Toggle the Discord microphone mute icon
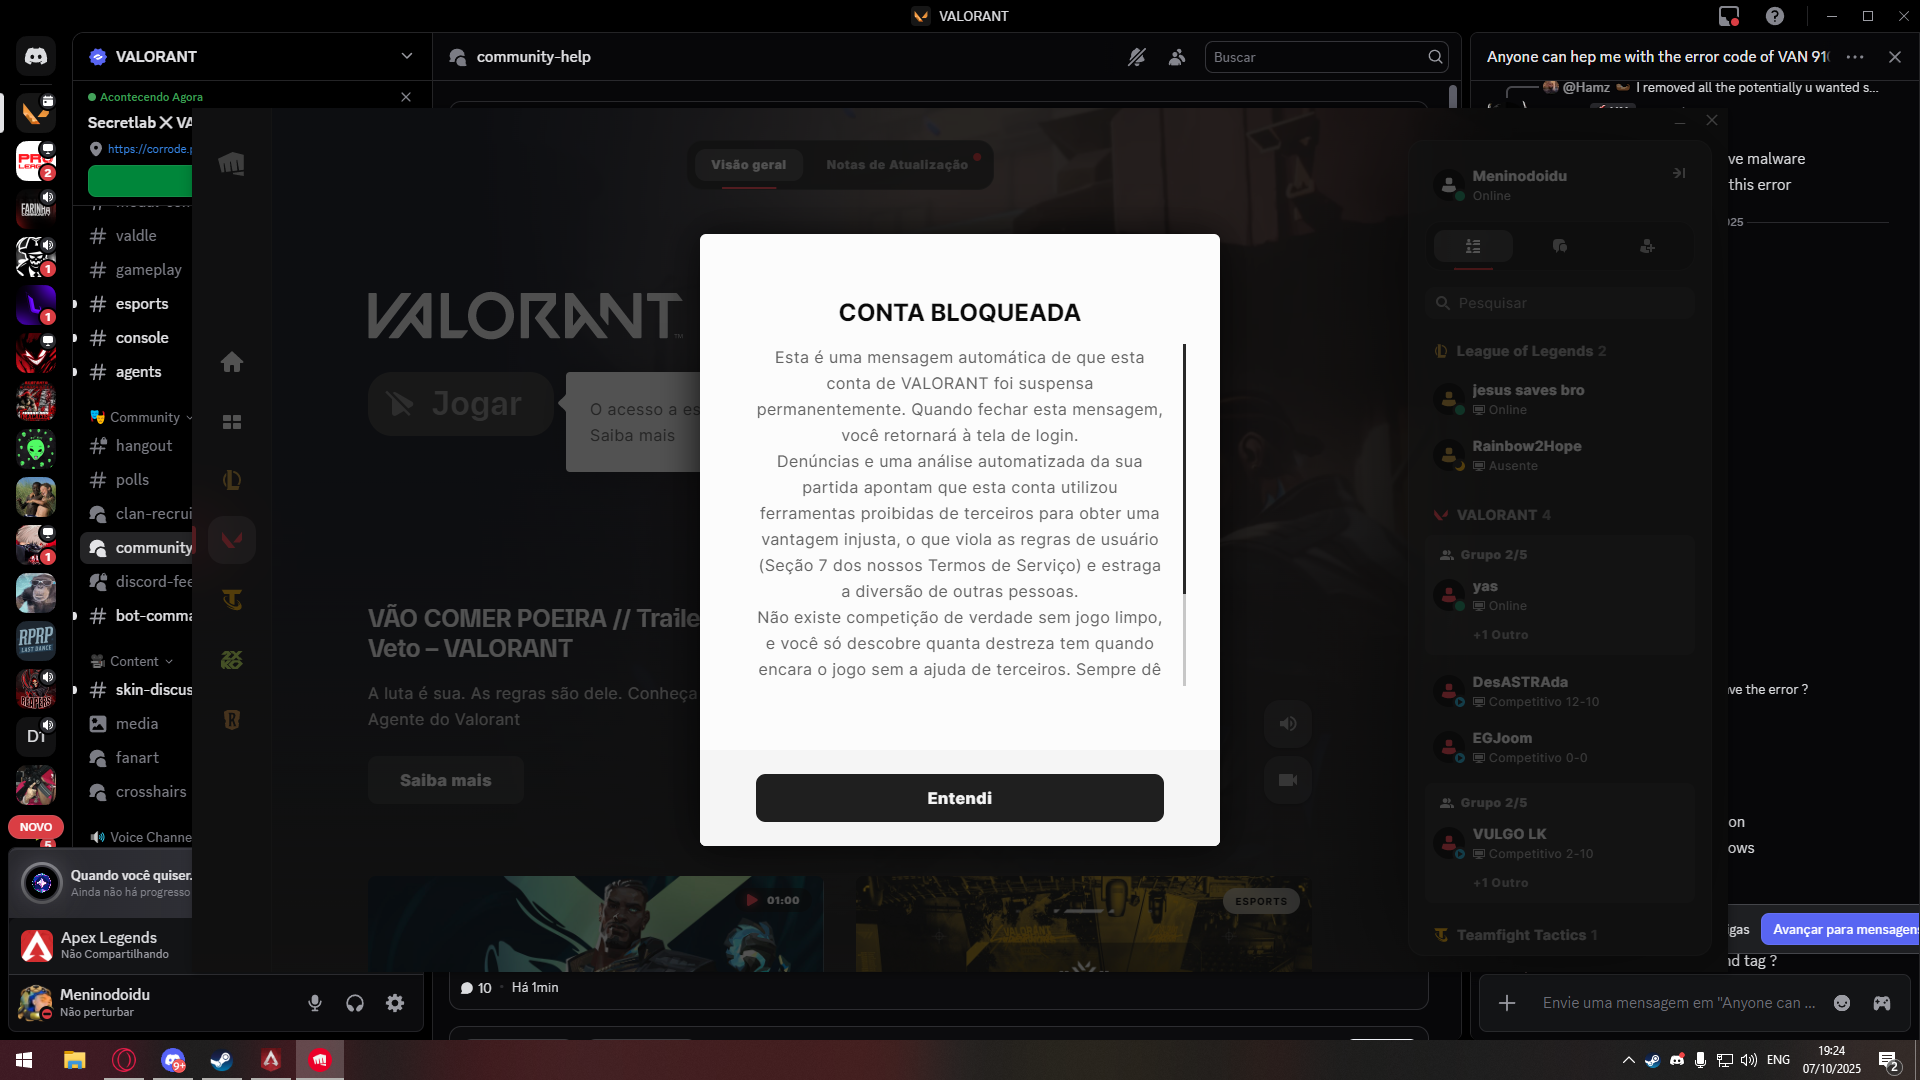The height and width of the screenshot is (1080, 1920). (x=315, y=1003)
